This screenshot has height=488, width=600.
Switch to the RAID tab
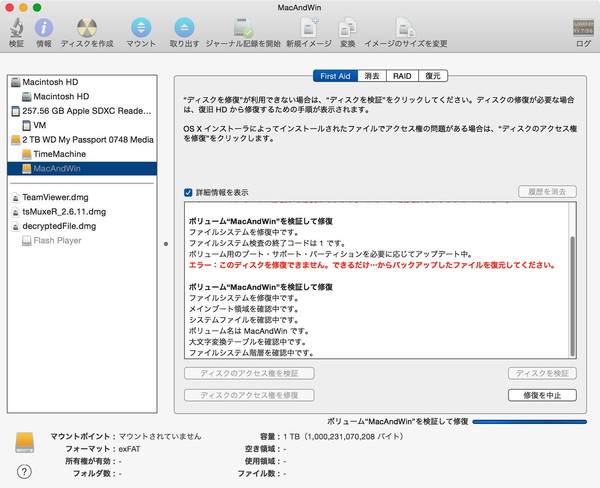point(402,76)
